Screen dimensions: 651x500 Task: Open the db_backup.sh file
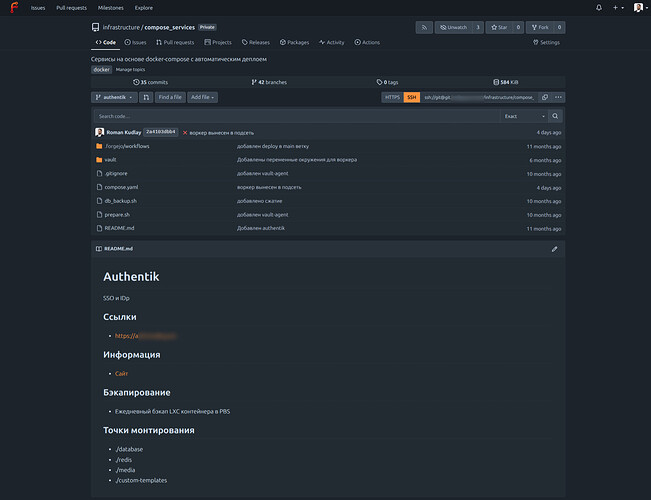tap(120, 201)
